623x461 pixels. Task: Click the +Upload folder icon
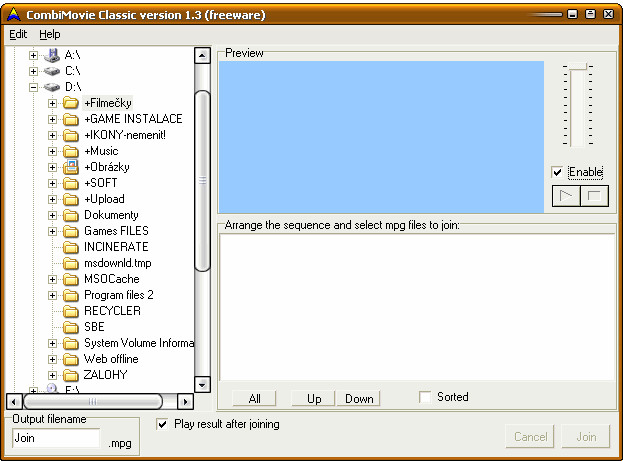click(71, 199)
